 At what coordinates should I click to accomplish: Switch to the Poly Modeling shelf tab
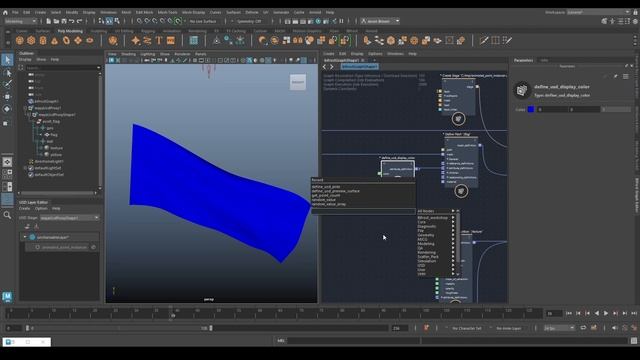click(70, 31)
